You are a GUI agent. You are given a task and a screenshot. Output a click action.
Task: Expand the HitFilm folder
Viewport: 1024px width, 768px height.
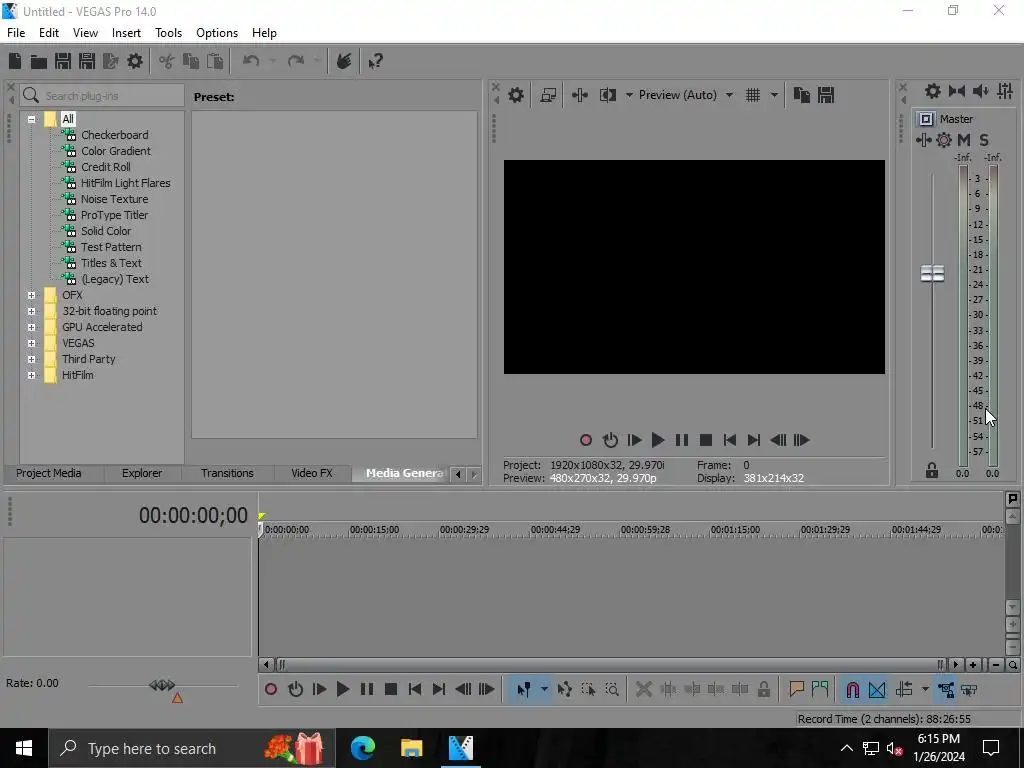(31, 376)
